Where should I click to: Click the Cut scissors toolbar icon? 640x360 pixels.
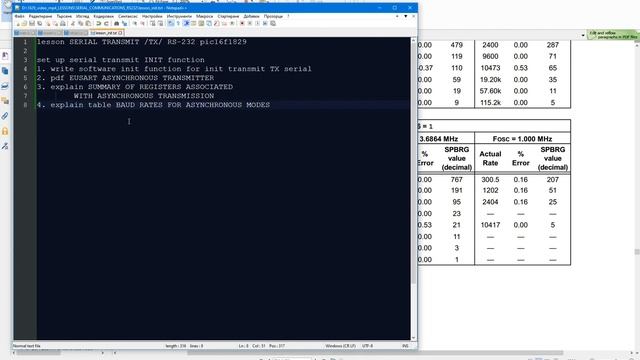tap(73, 24)
